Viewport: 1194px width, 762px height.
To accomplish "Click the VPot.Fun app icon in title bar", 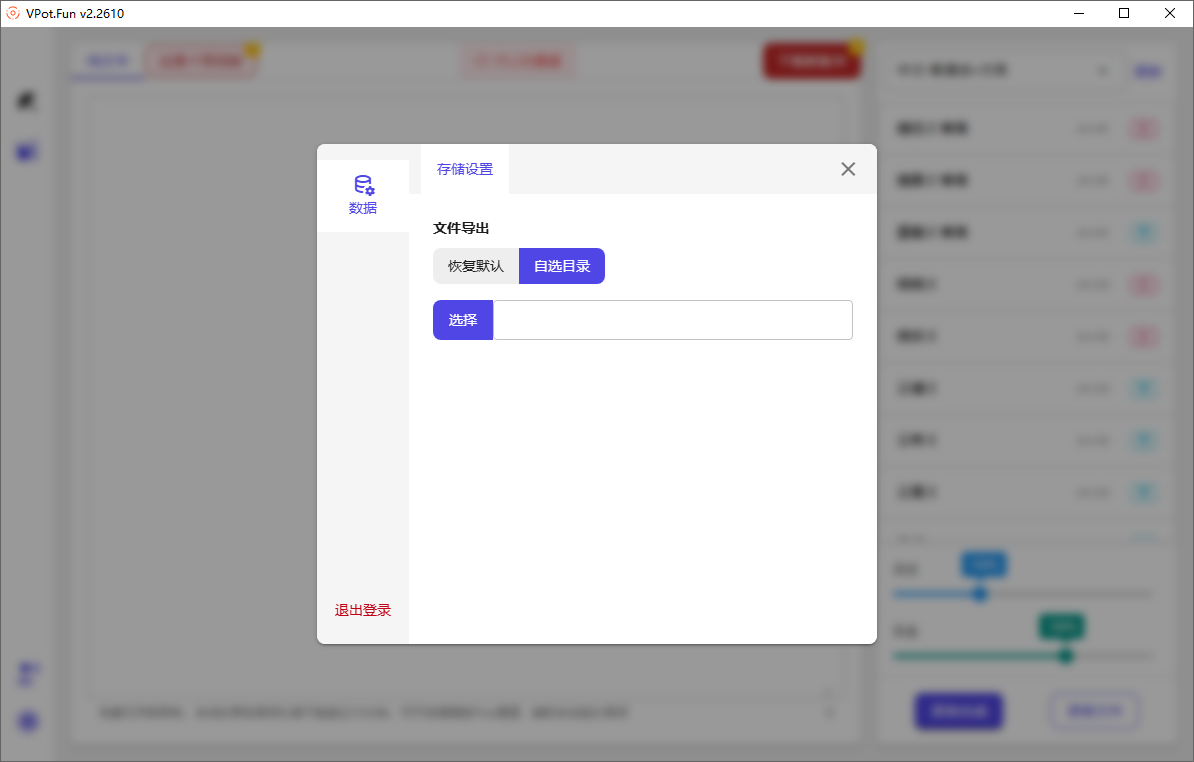I will click(x=12, y=13).
